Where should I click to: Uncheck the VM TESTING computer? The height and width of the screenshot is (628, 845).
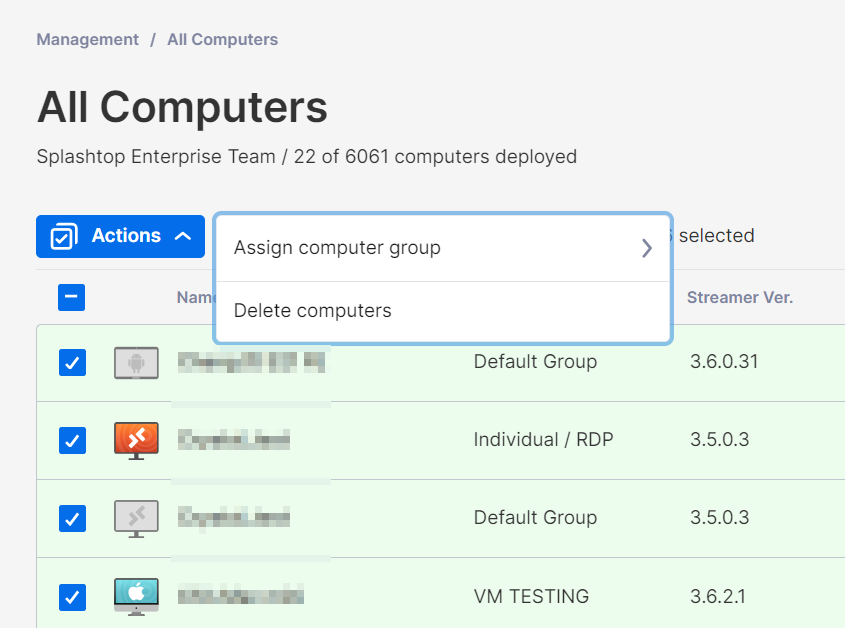pos(72,597)
